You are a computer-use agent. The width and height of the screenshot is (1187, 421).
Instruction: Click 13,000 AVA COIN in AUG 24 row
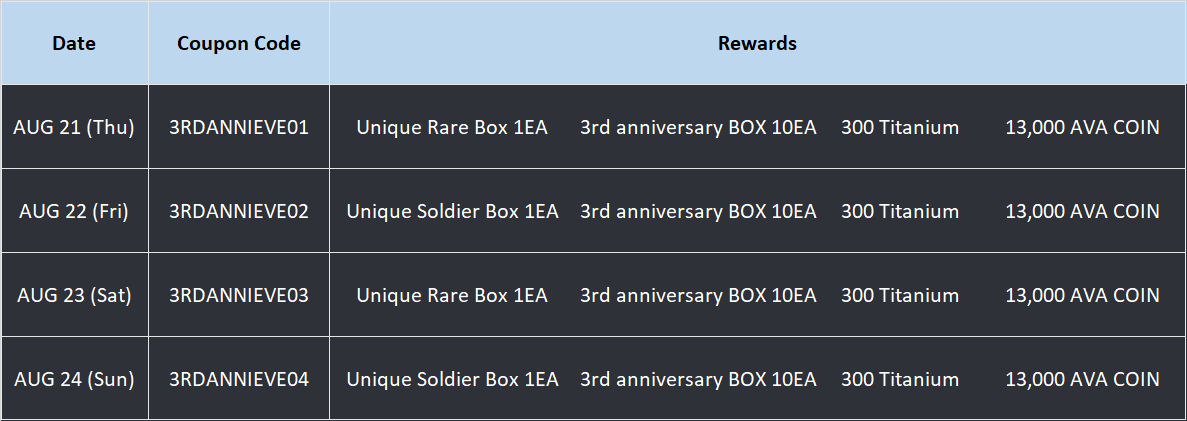tap(1083, 379)
